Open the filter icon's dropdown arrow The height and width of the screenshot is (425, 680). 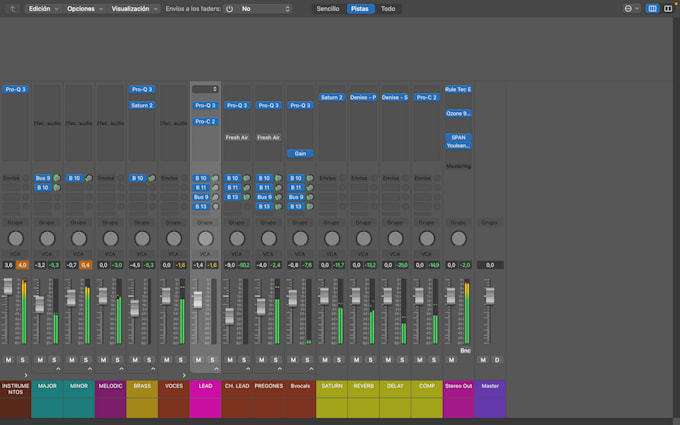637,9
